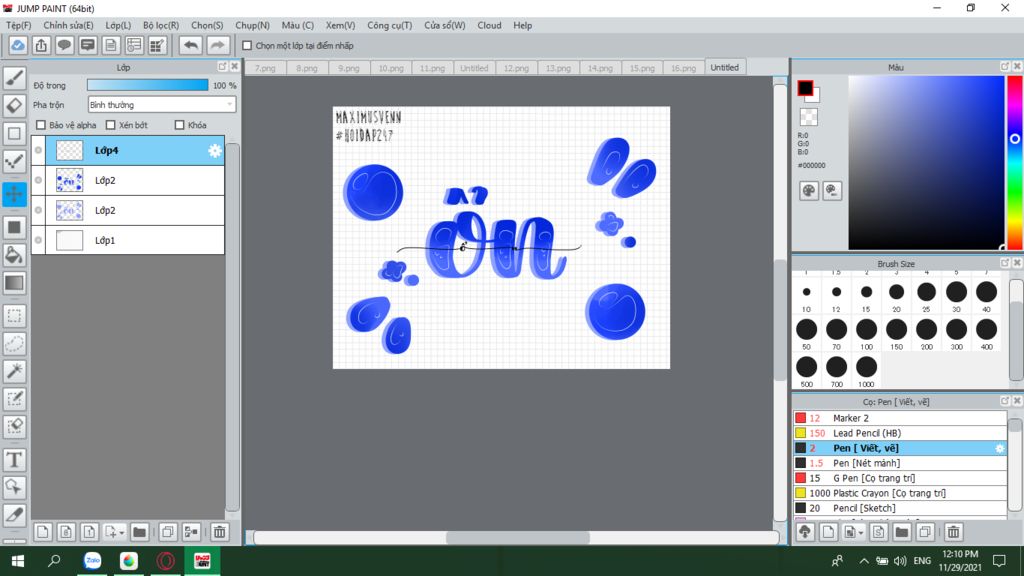Choose the Marker 2 brush
This screenshot has height=576, width=1024.
pyautogui.click(x=900, y=418)
